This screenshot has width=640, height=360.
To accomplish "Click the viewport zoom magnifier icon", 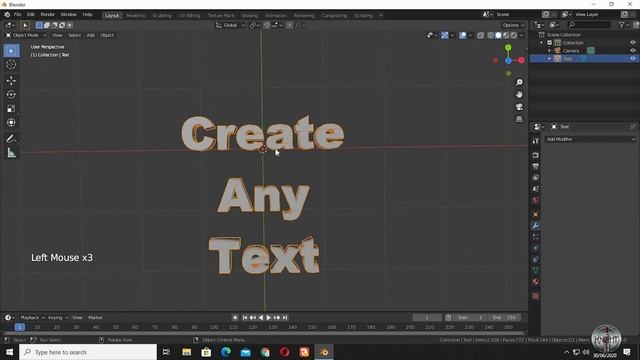I will tap(519, 82).
